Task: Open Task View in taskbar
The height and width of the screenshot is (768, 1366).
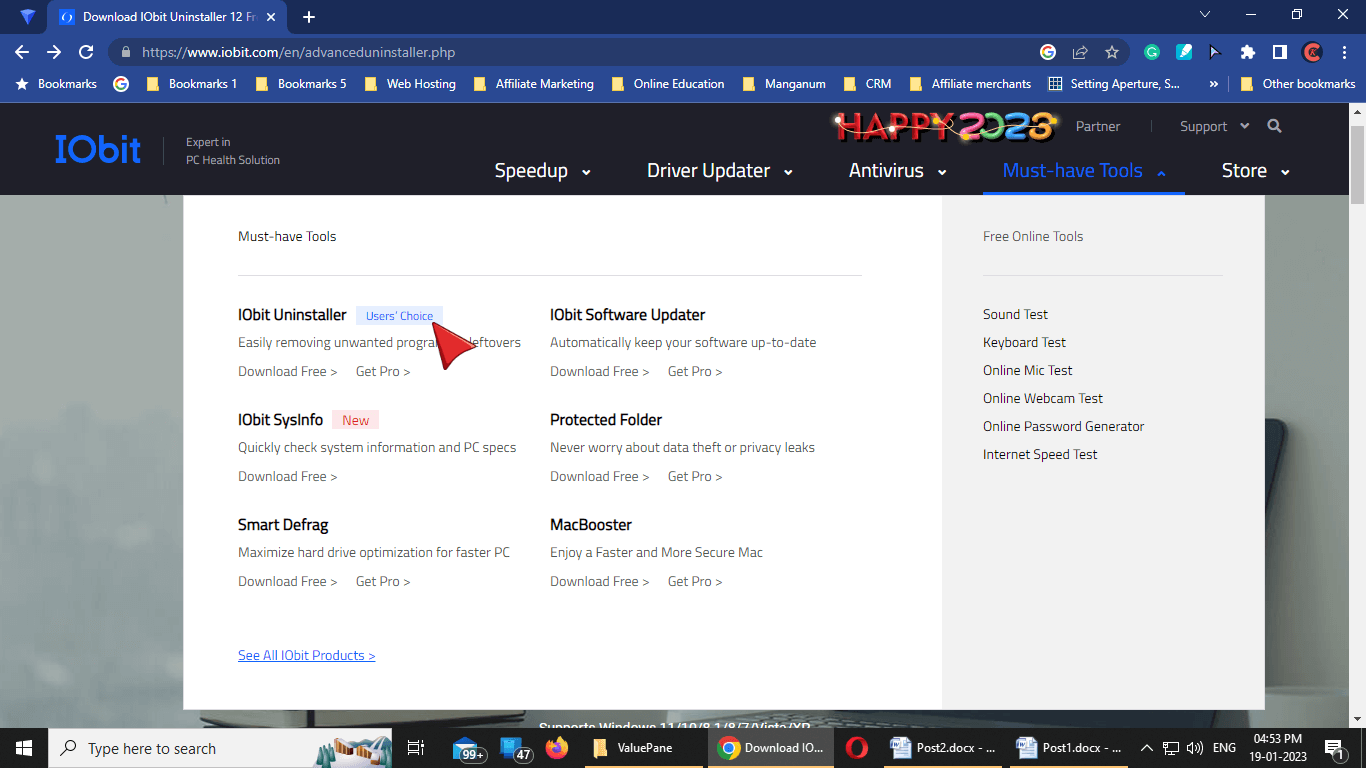Action: coord(416,748)
